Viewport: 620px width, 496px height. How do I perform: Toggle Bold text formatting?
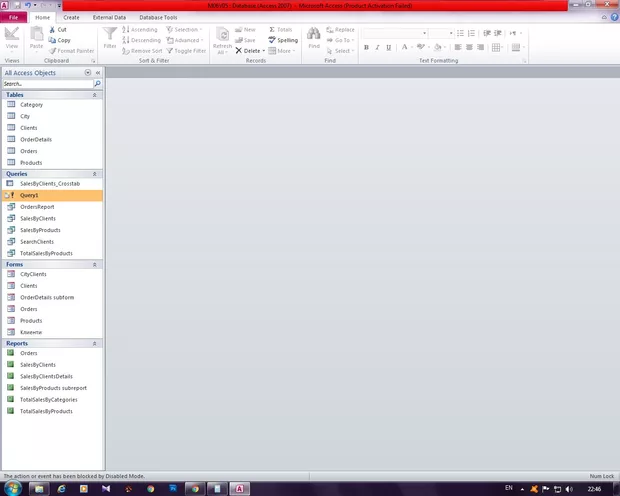366,47
